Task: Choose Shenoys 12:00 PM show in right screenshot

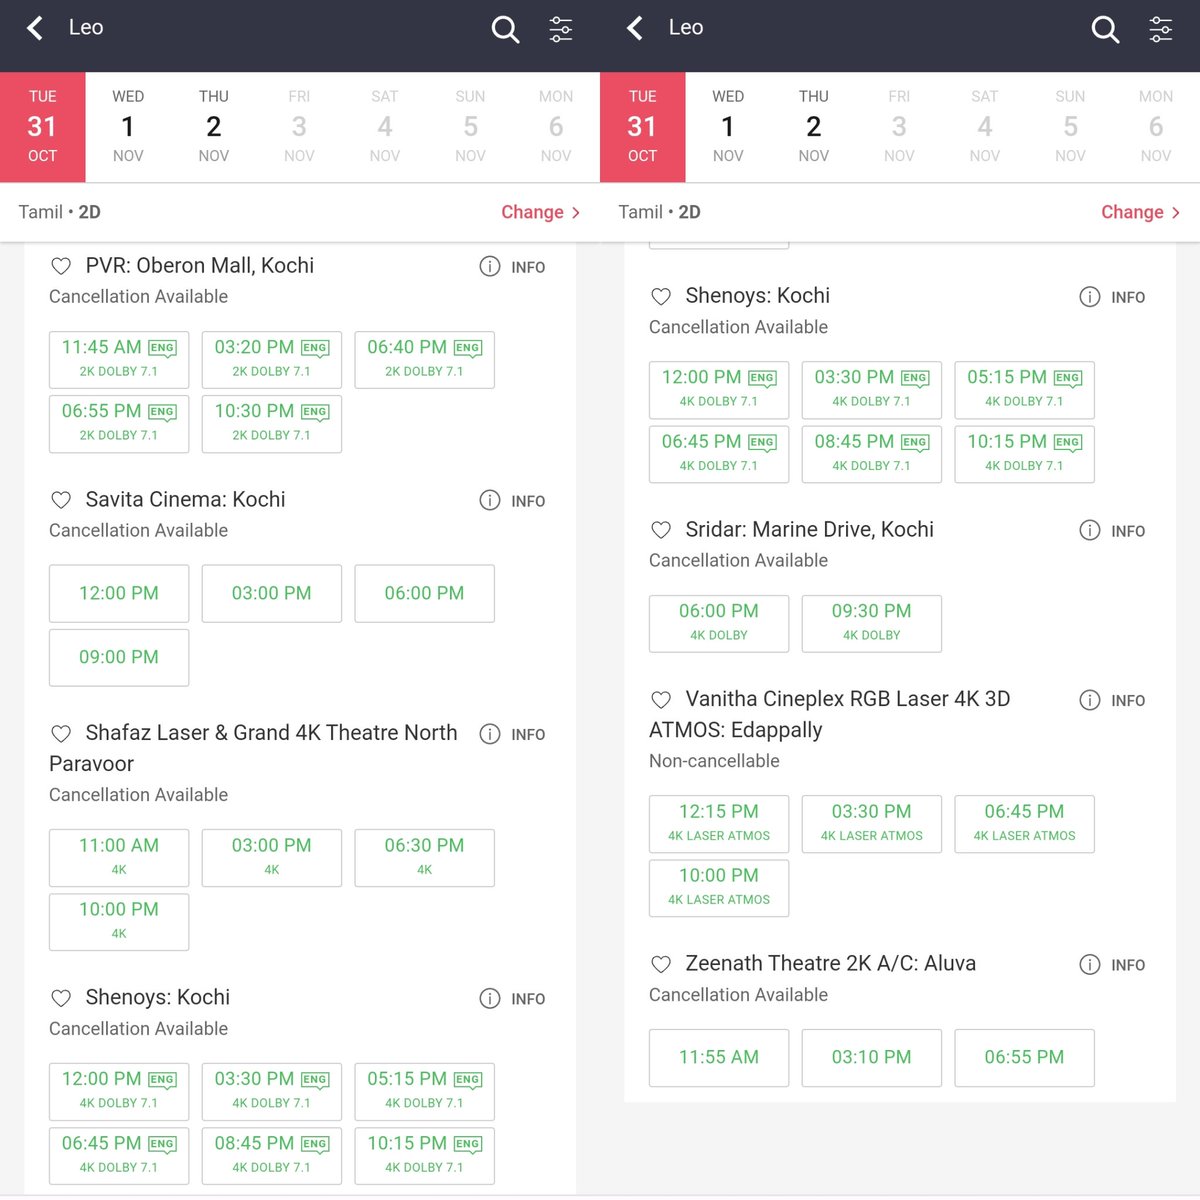Action: (x=719, y=390)
